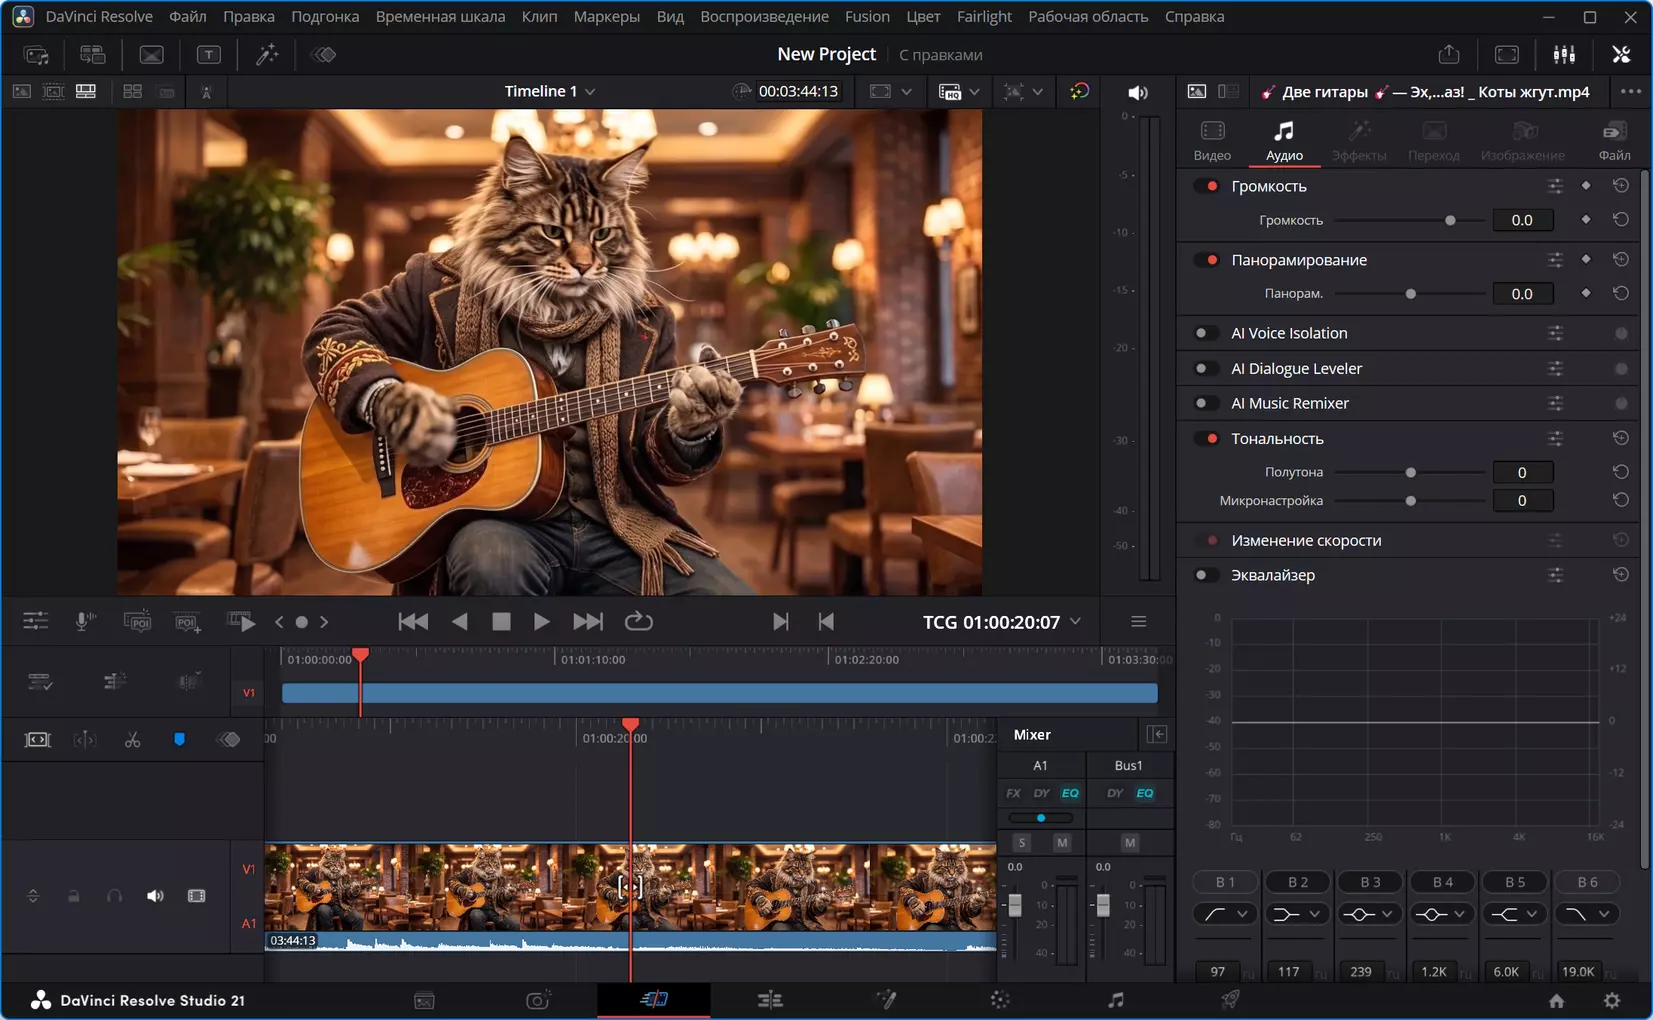Stop playback

(x=501, y=622)
